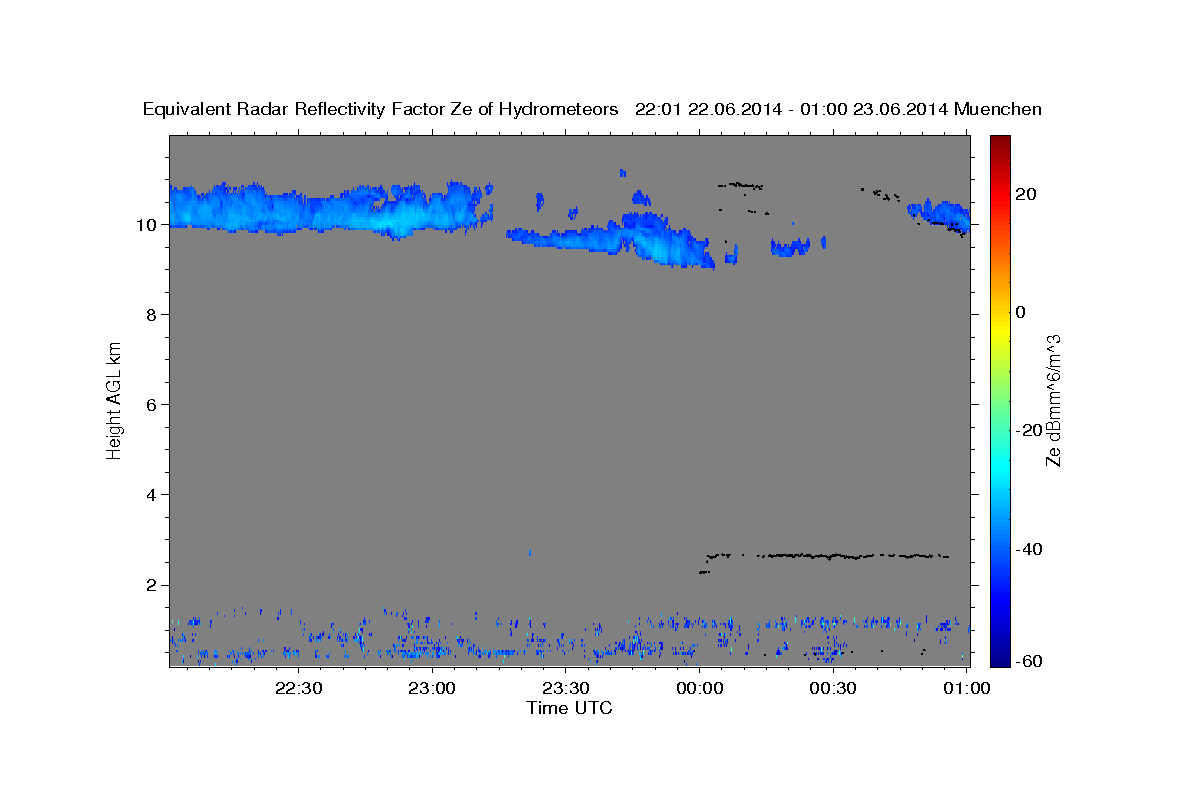Click the 00:30 time tick label
The width and height of the screenshot is (1200, 800).
(x=833, y=688)
